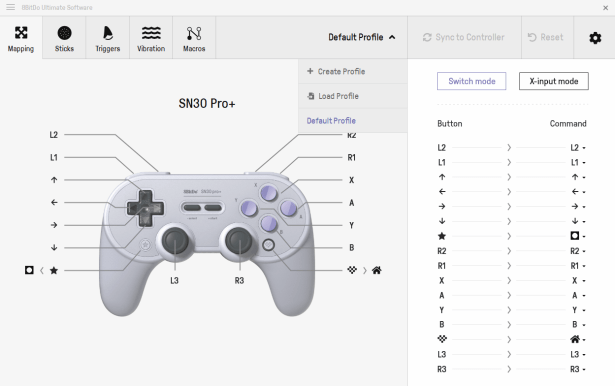Open A command dropdown in list
The image size is (615, 386).
578,295
